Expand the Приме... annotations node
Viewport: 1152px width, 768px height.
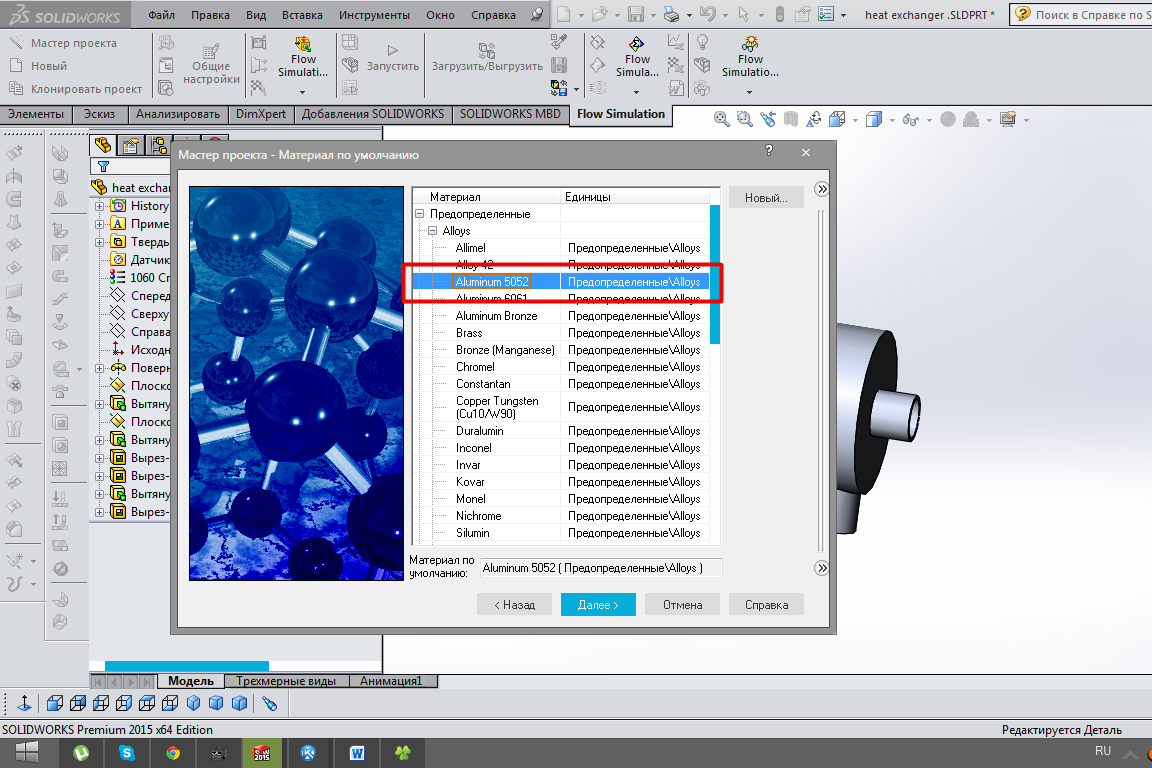click(x=99, y=223)
